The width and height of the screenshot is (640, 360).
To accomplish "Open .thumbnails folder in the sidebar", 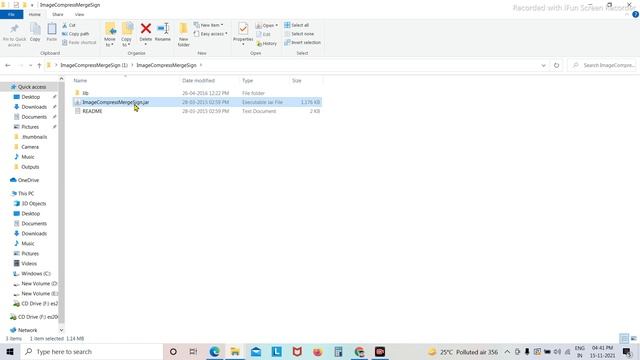I will (x=34, y=137).
